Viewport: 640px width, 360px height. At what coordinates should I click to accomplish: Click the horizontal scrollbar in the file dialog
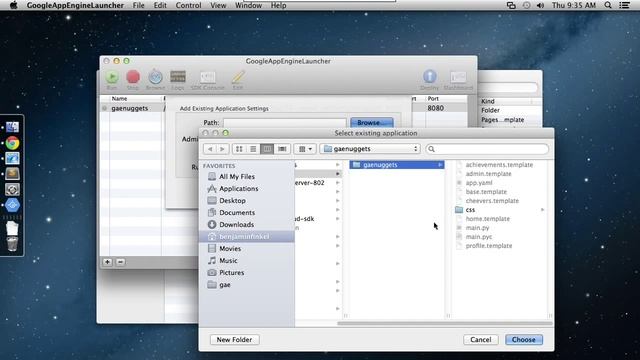click(x=444, y=323)
